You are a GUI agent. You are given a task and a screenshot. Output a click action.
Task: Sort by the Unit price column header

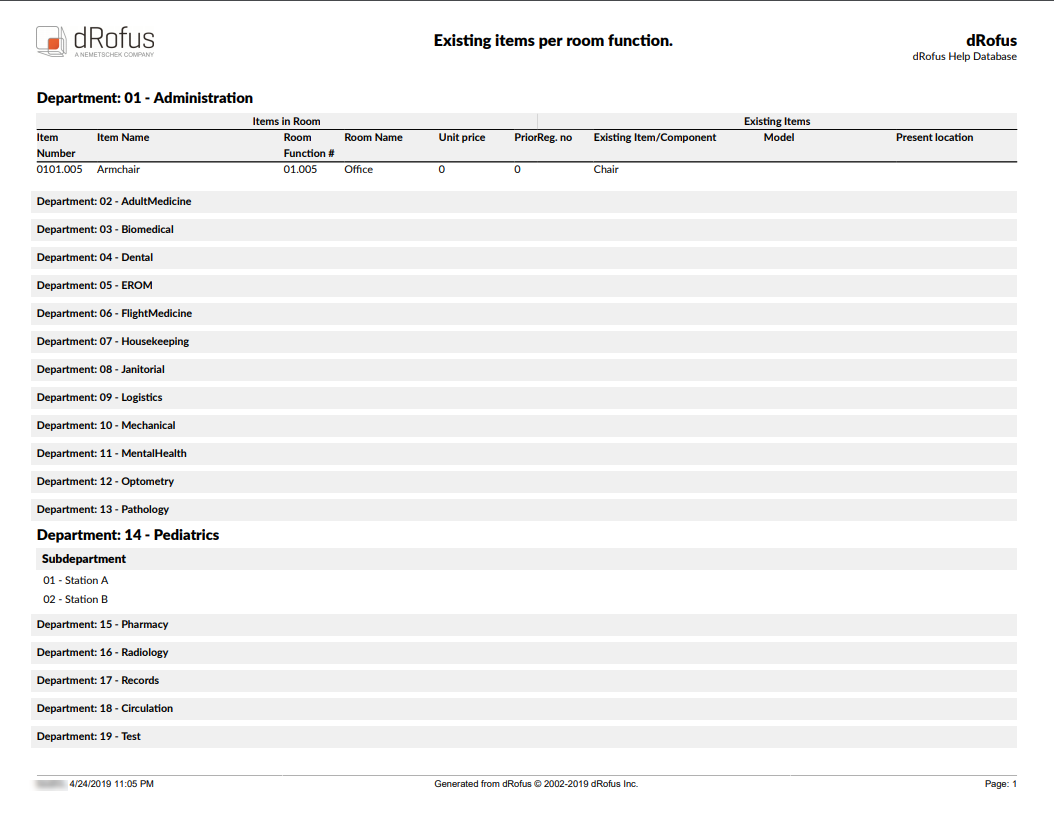coord(461,137)
